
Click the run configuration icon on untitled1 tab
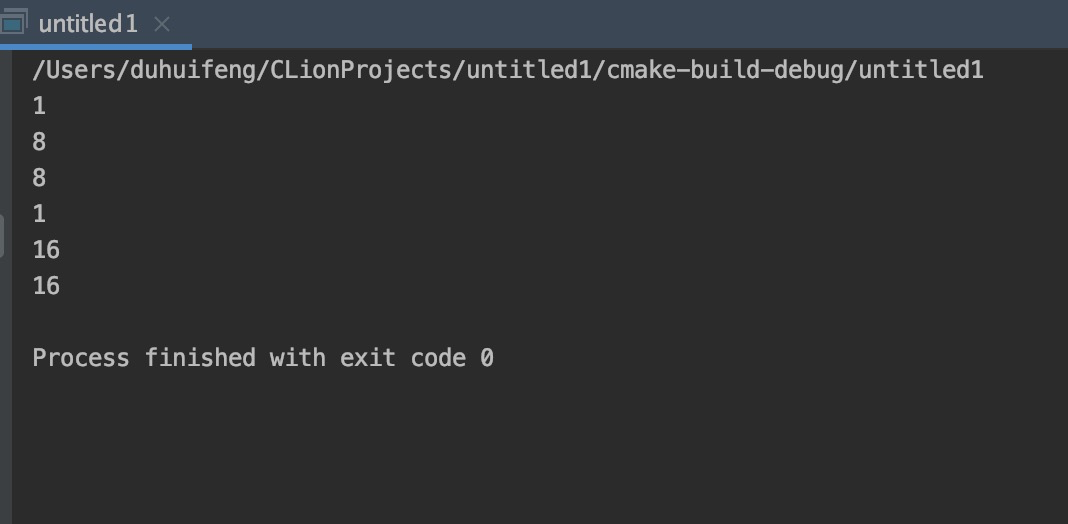pos(14,23)
